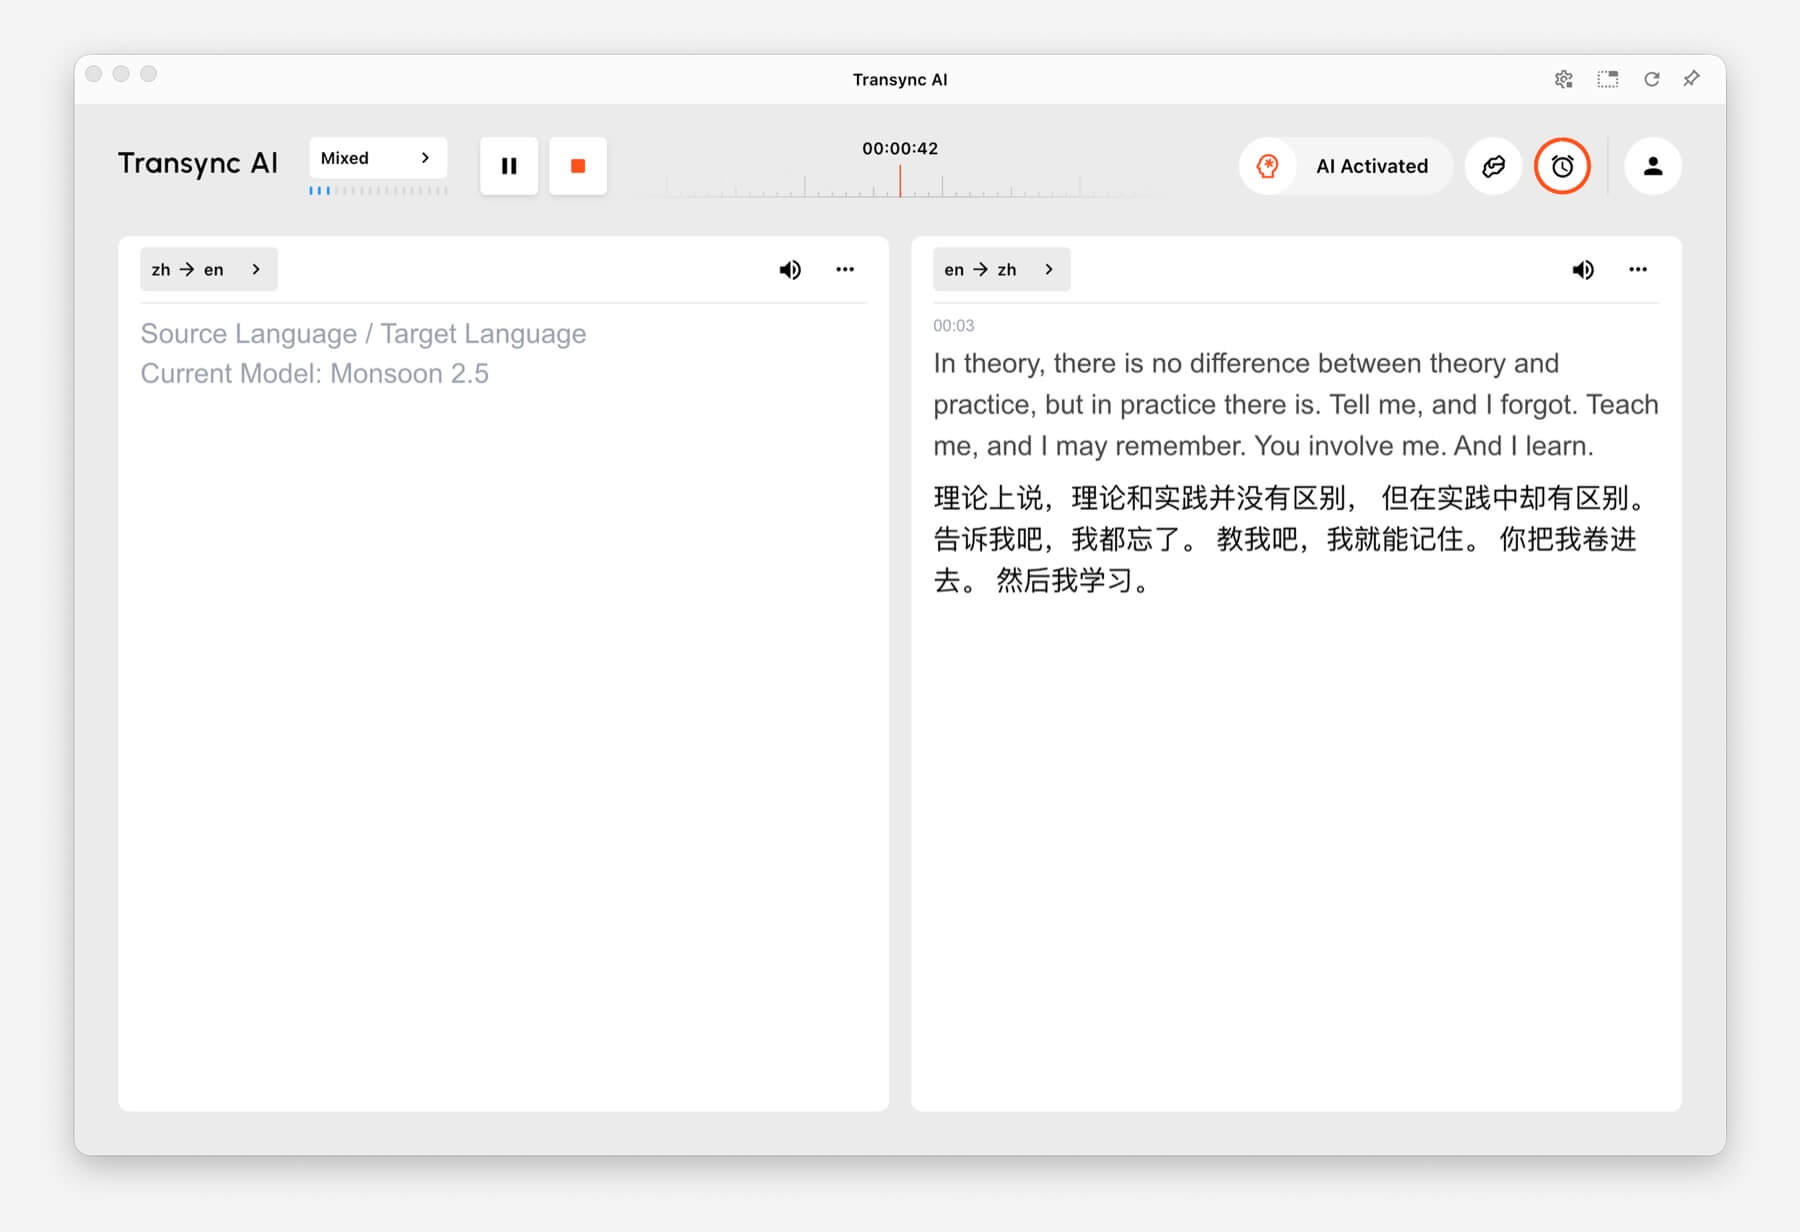Expand the zh → en language selector

tap(208, 269)
